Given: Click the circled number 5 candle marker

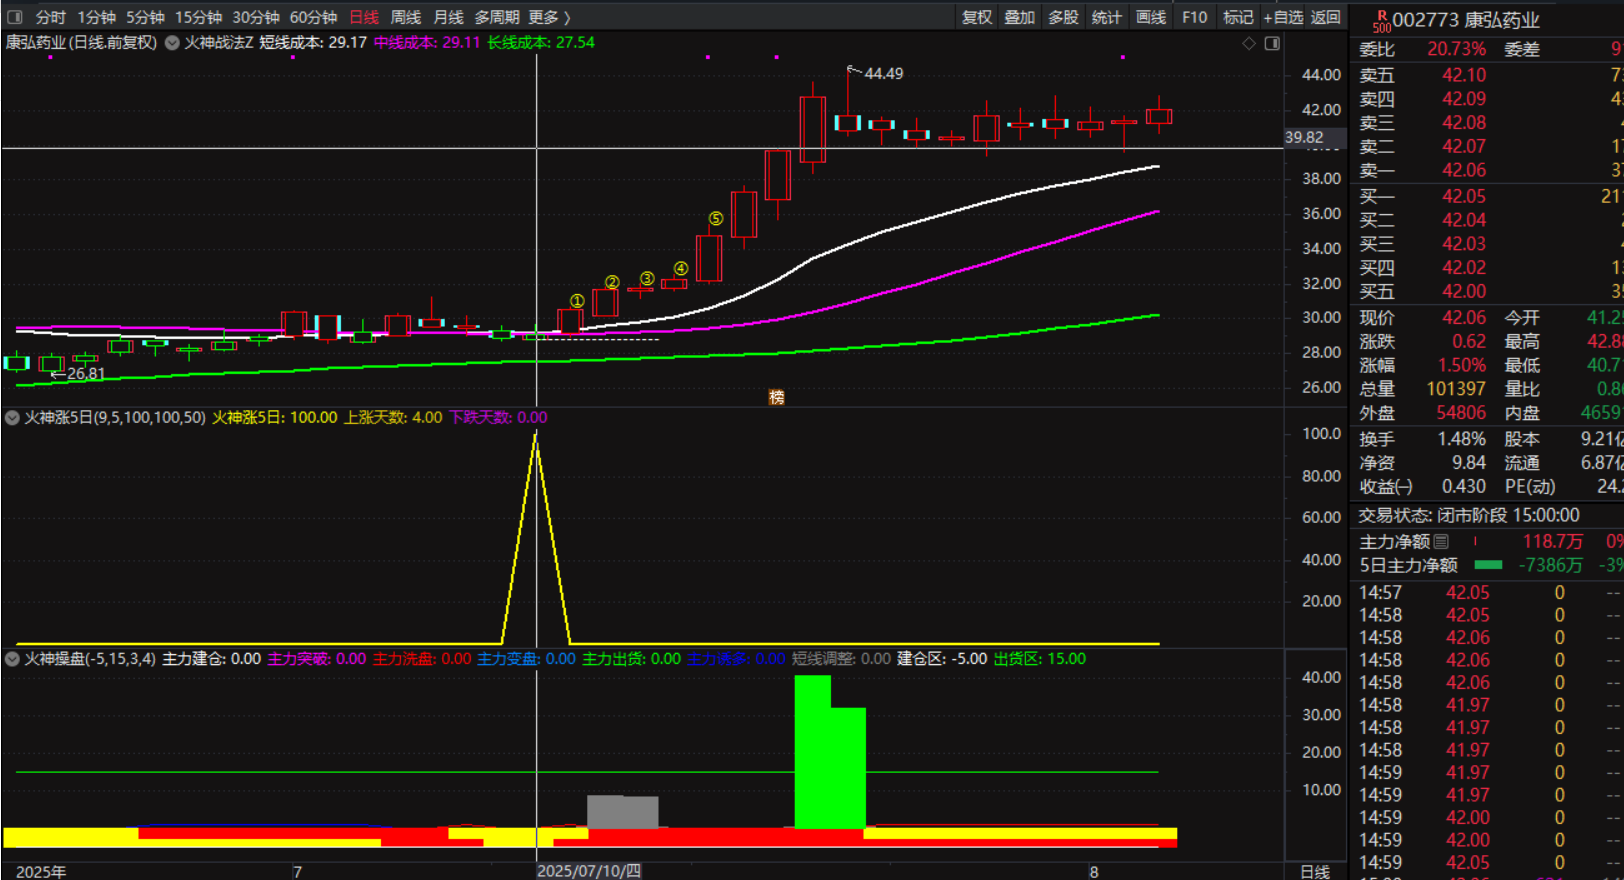Looking at the screenshot, I should click(x=715, y=219).
